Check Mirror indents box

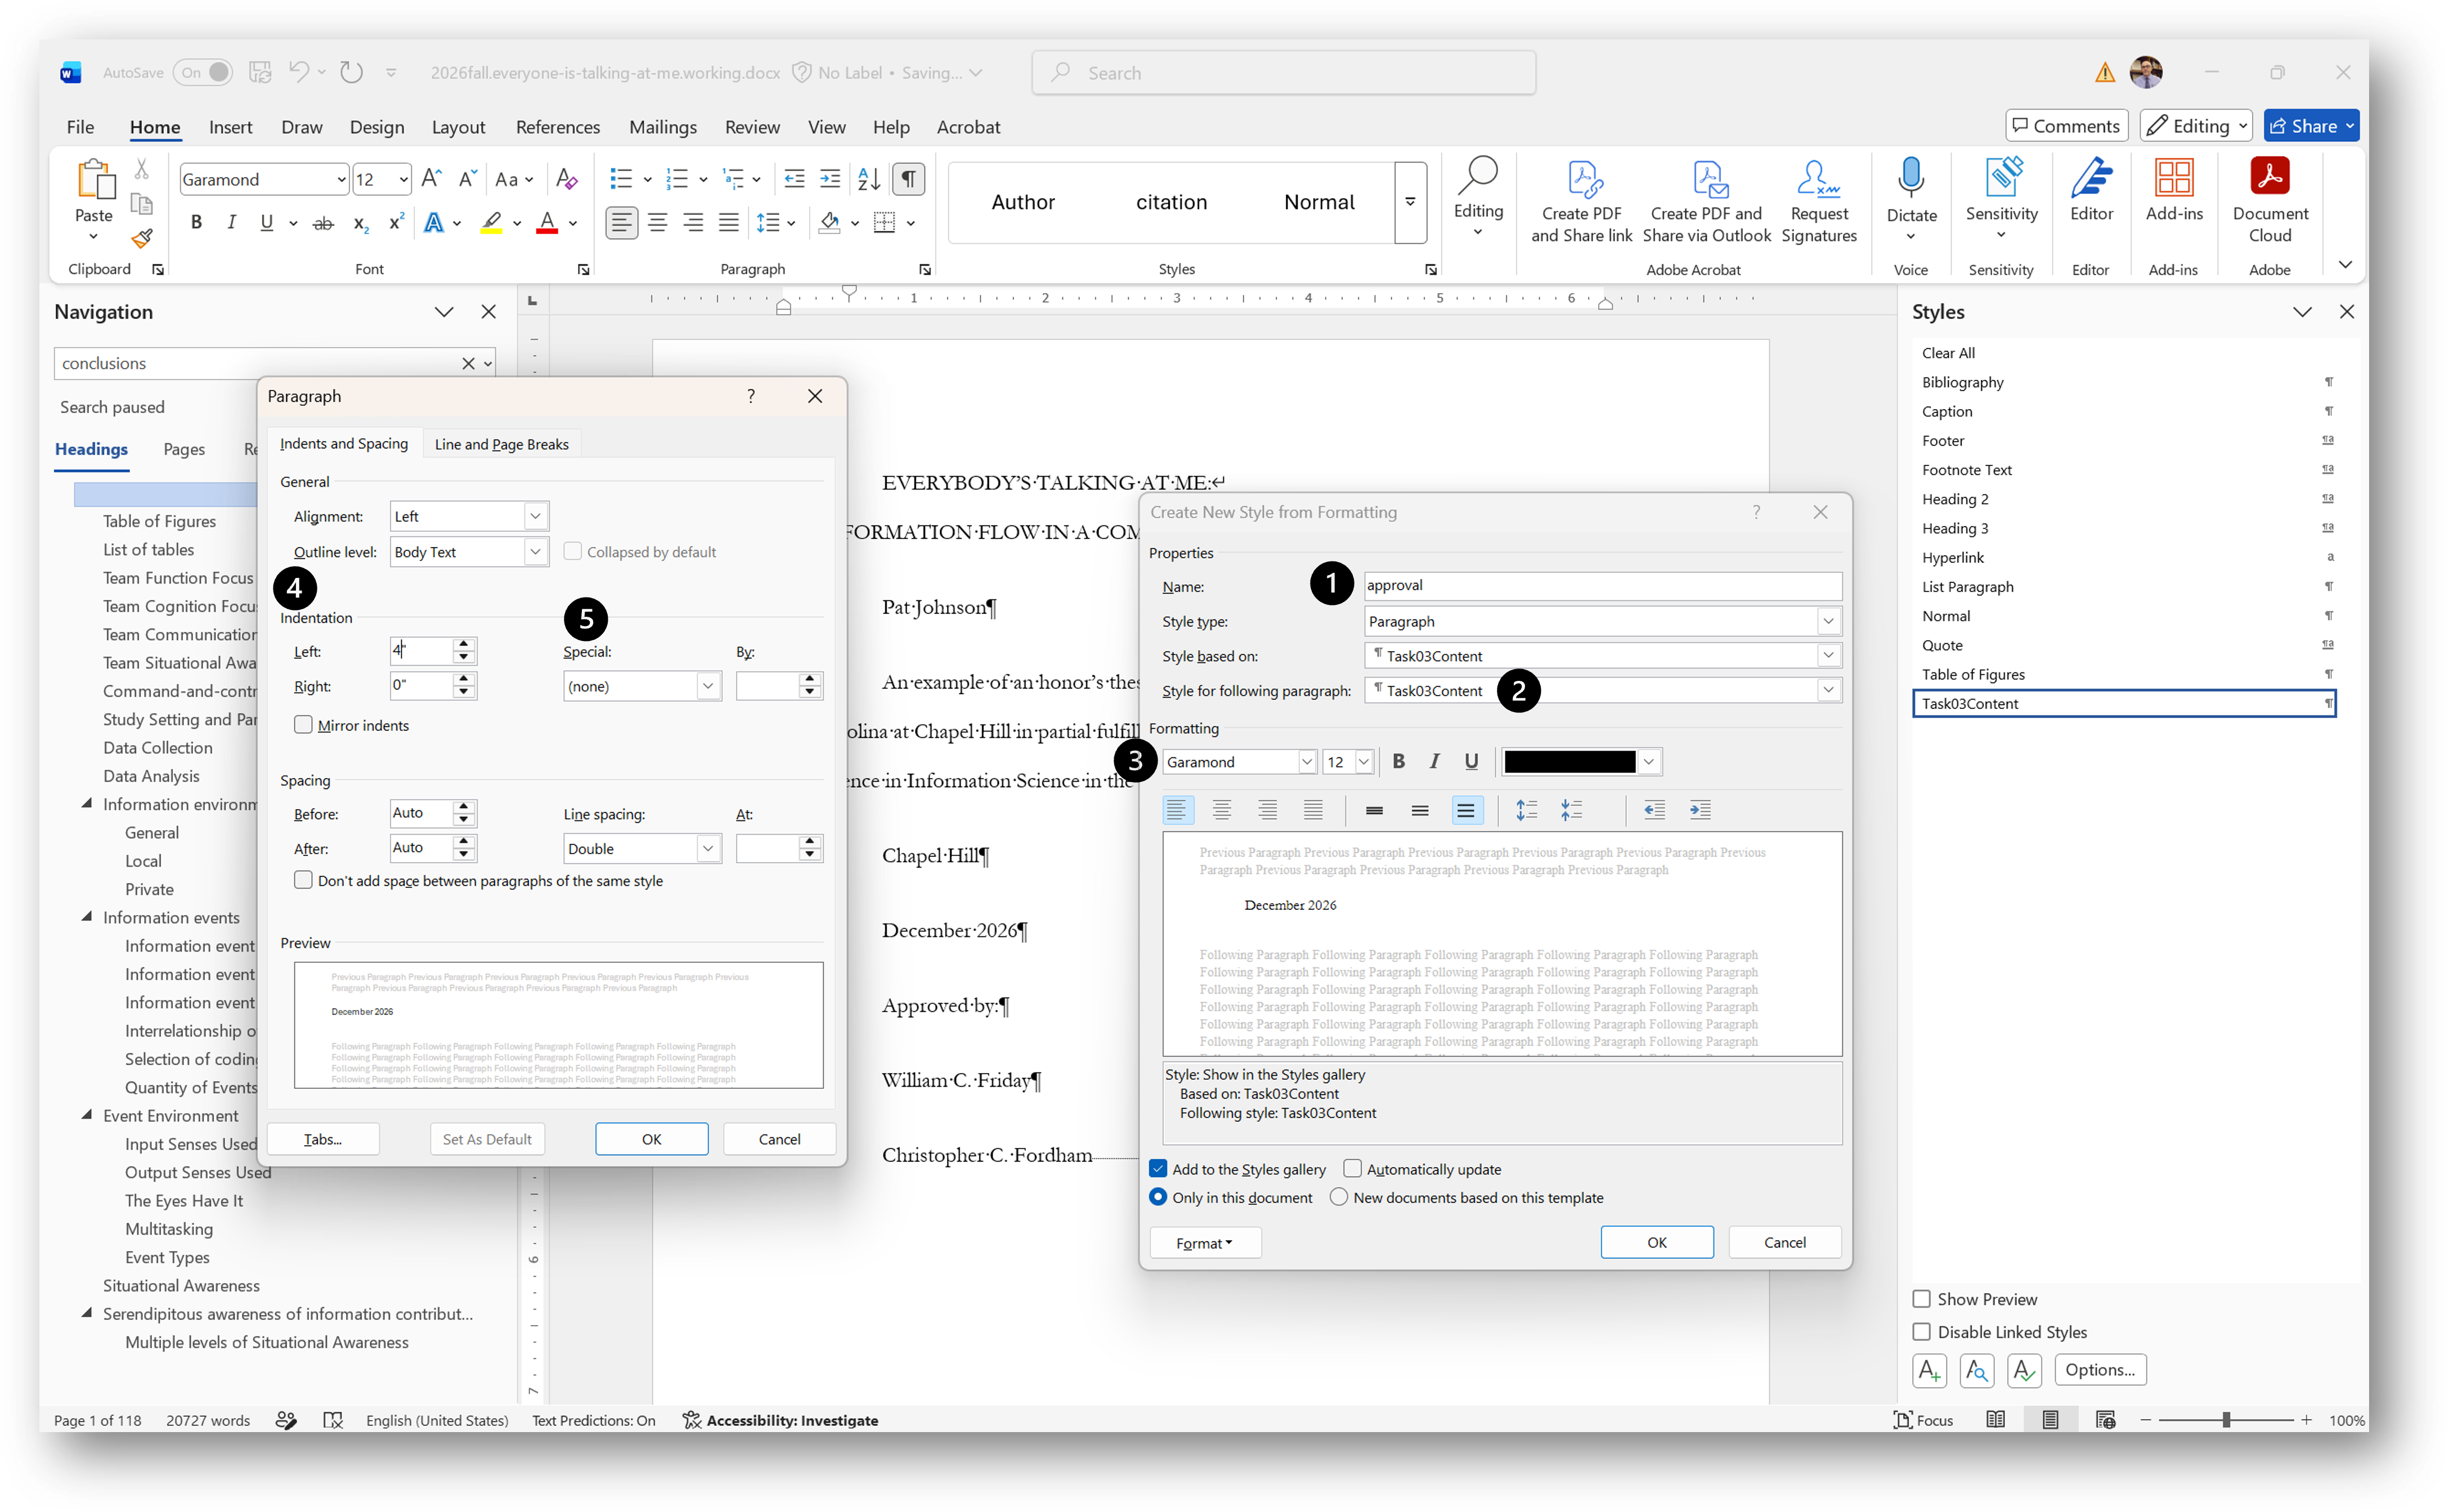click(x=303, y=725)
